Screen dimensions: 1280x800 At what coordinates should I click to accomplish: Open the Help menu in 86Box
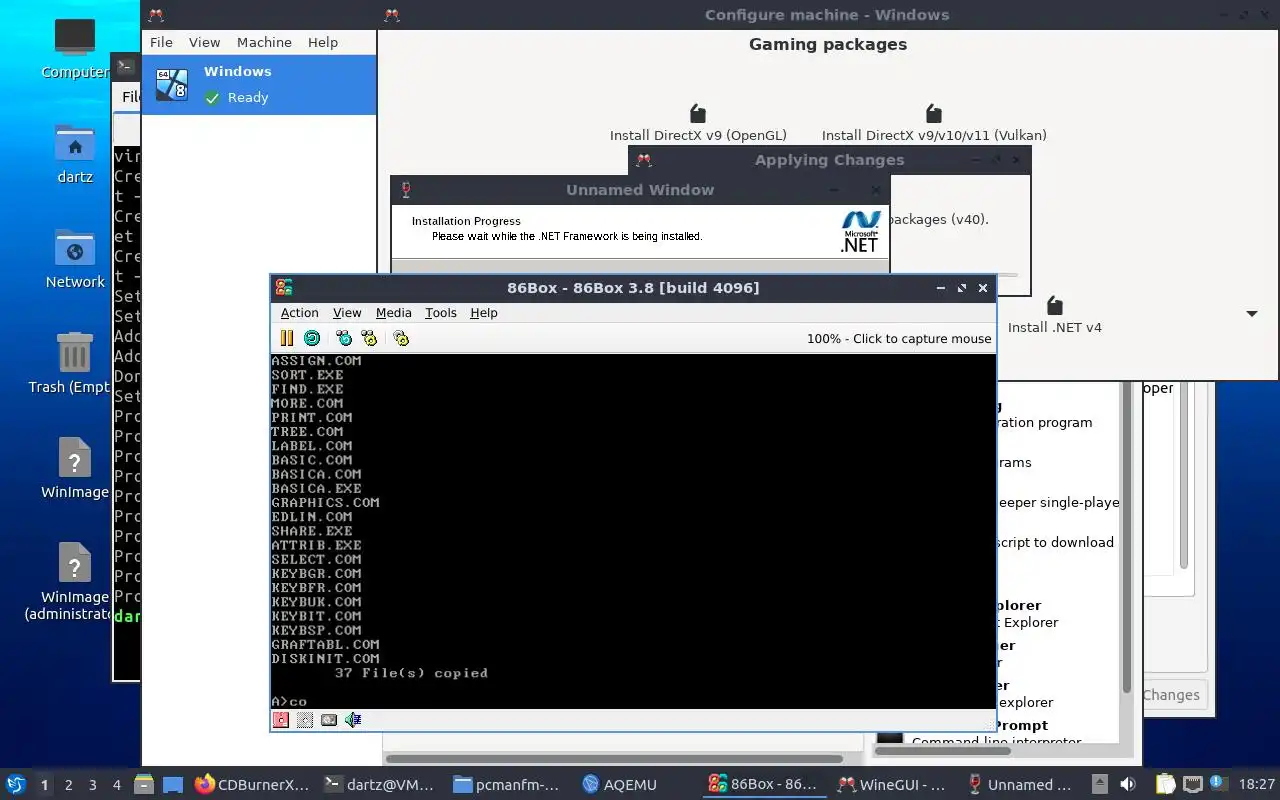pyautogui.click(x=484, y=312)
